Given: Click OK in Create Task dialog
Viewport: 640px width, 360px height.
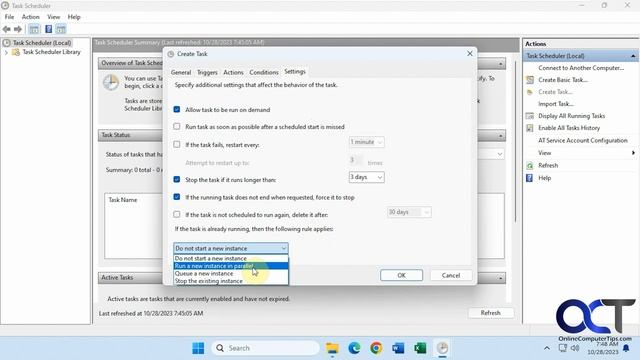Looking at the screenshot, I should [402, 275].
